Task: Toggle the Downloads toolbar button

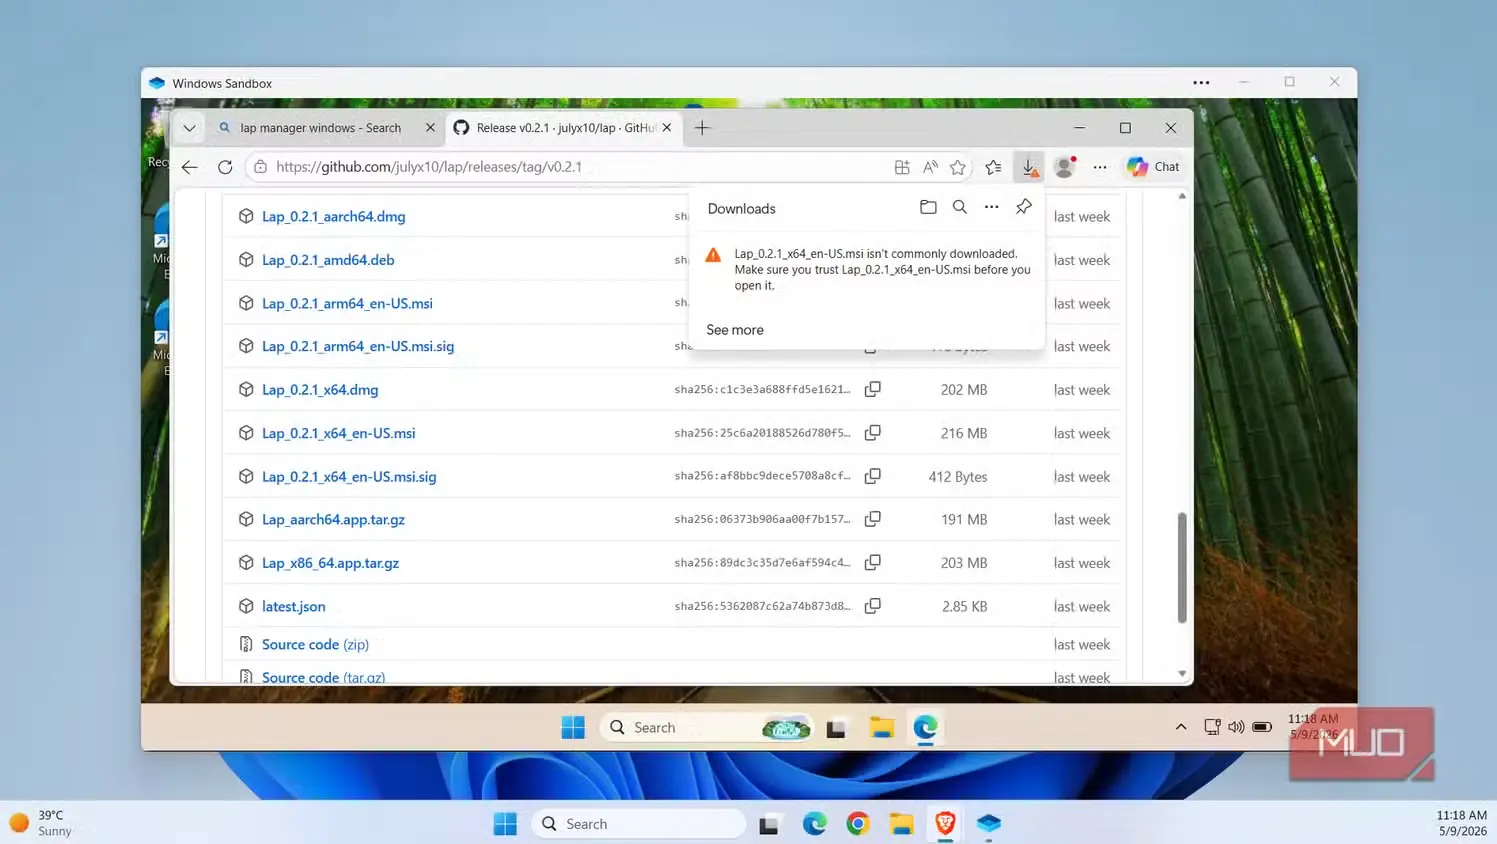Action: click(1029, 167)
